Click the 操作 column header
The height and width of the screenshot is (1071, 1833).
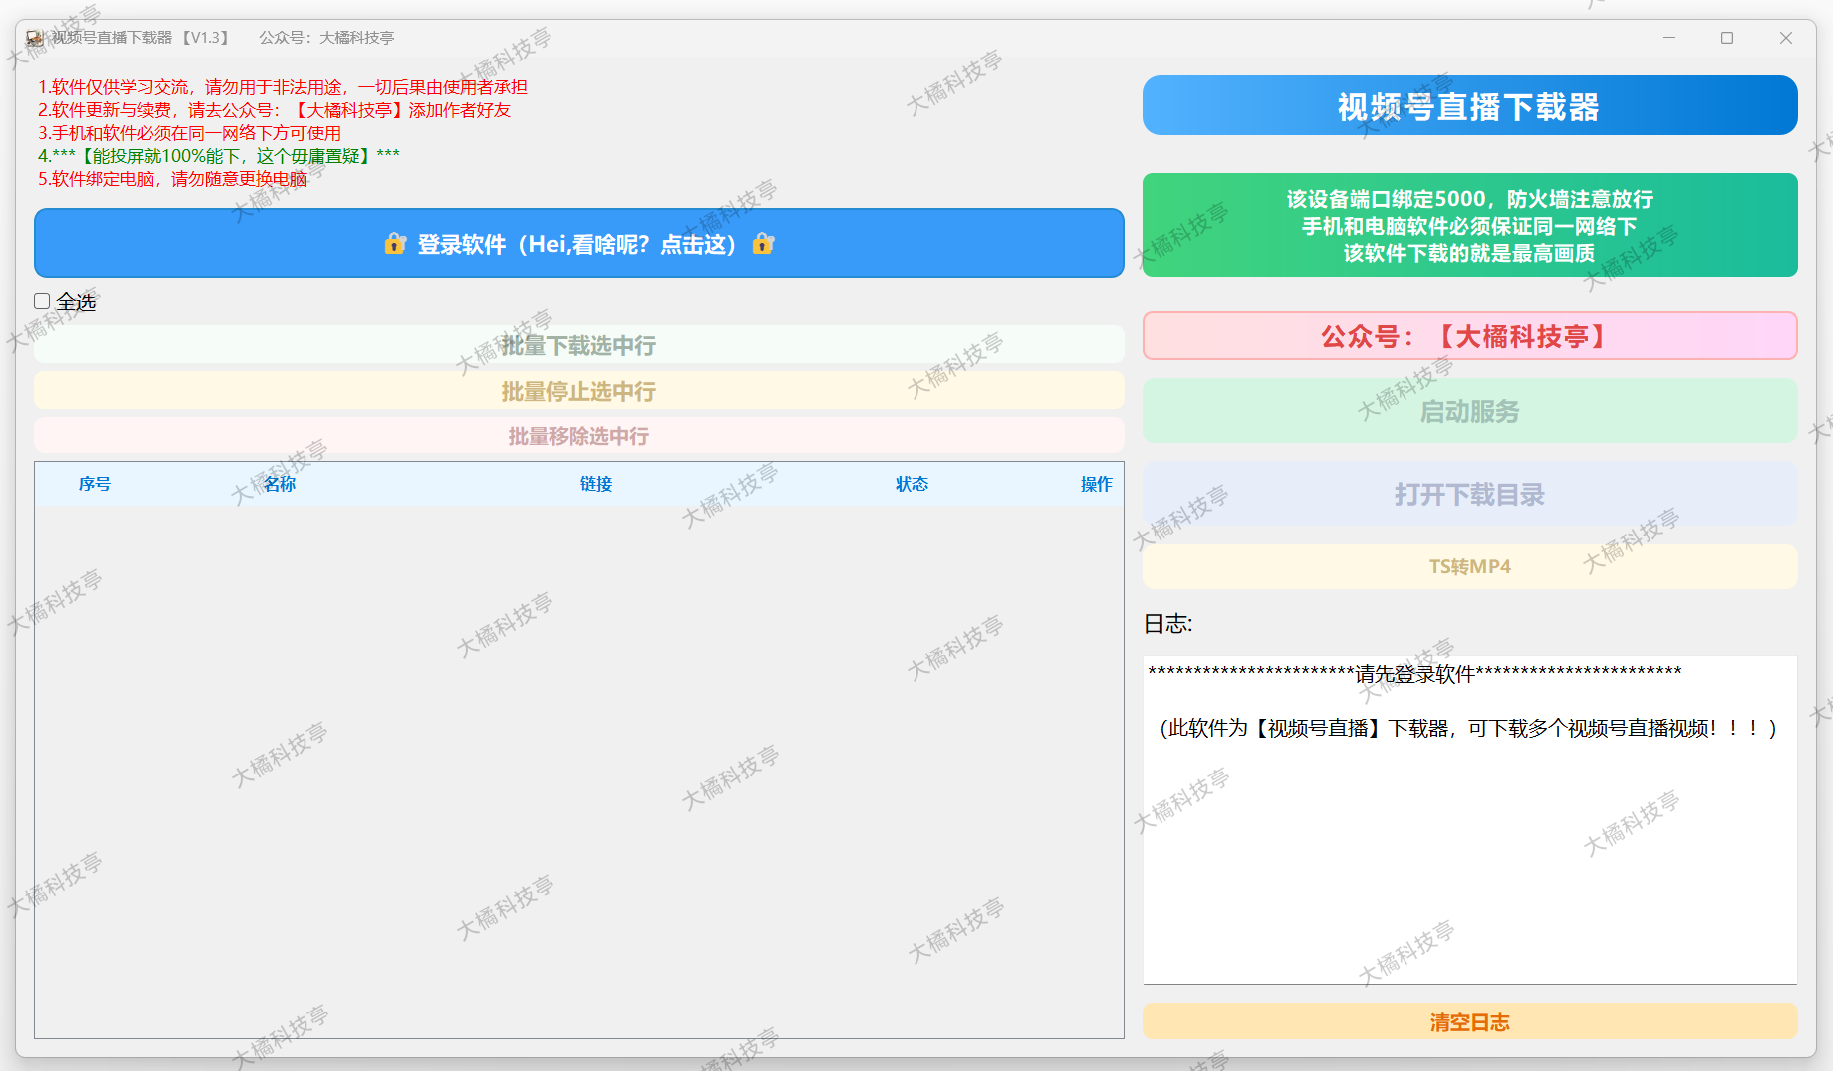[1097, 484]
